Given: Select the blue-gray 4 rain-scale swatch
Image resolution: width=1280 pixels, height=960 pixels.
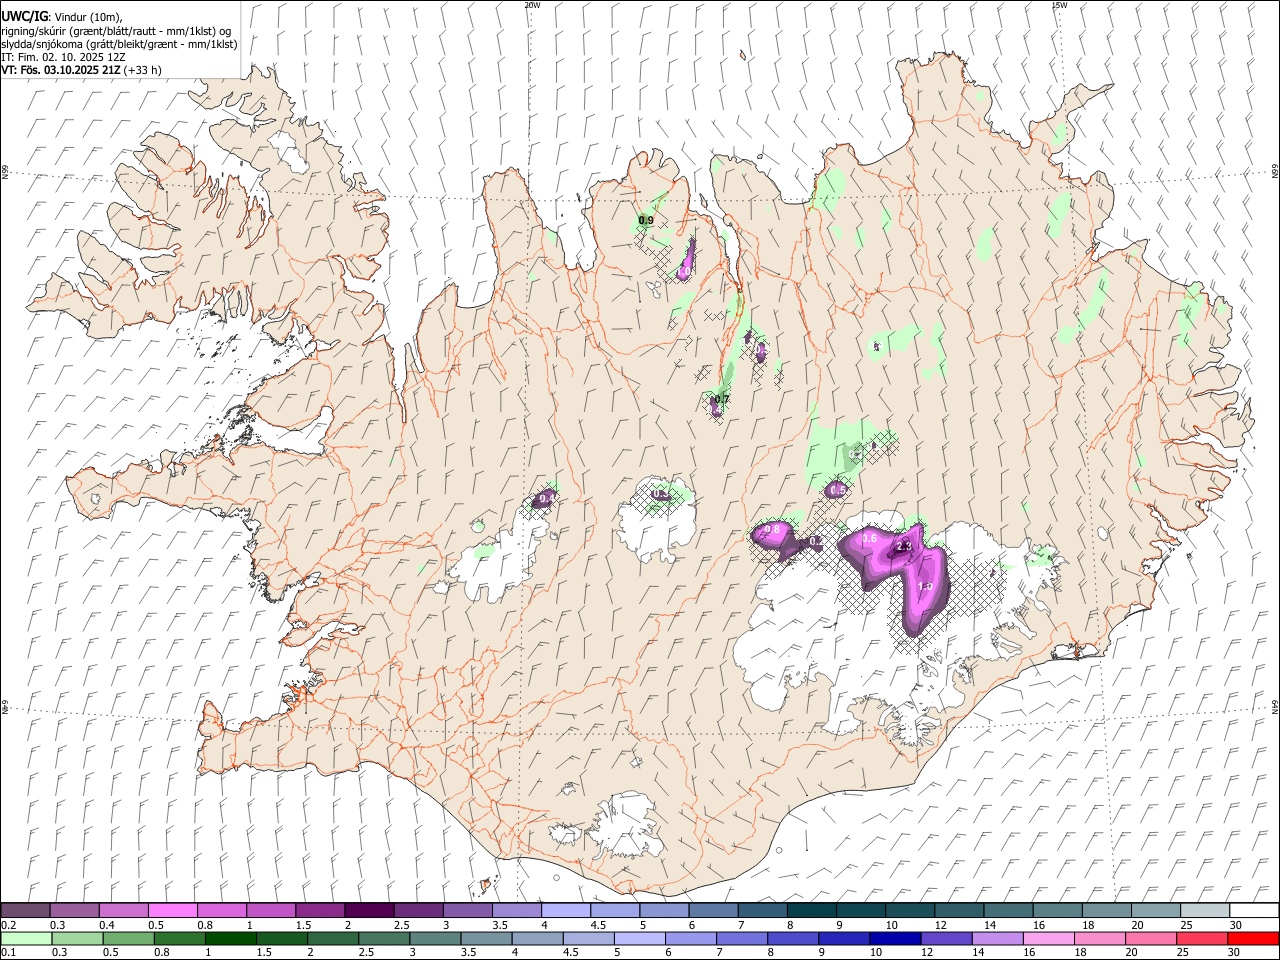Looking at the screenshot, I should [538, 938].
